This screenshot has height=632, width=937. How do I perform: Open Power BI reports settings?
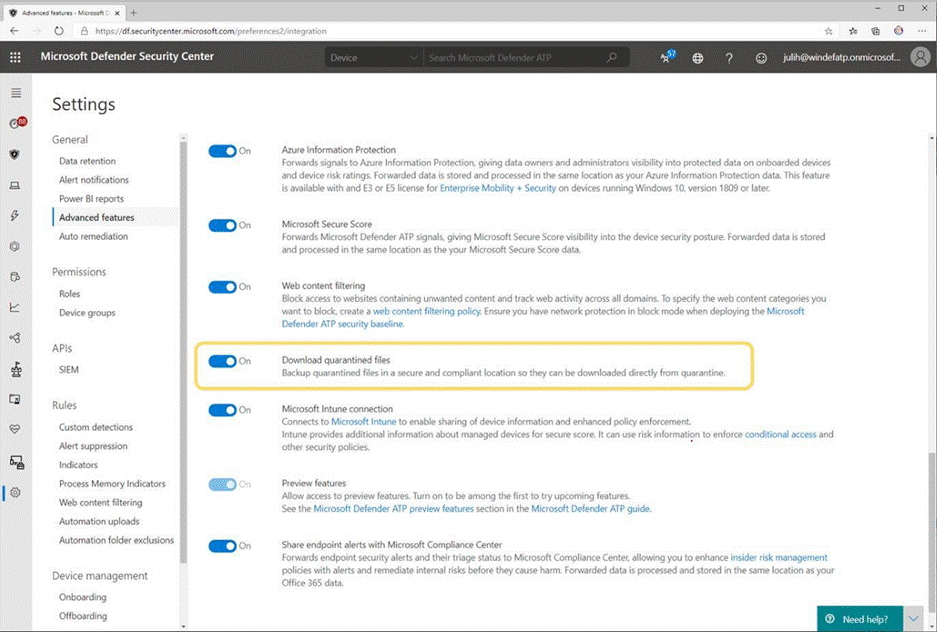(91, 198)
